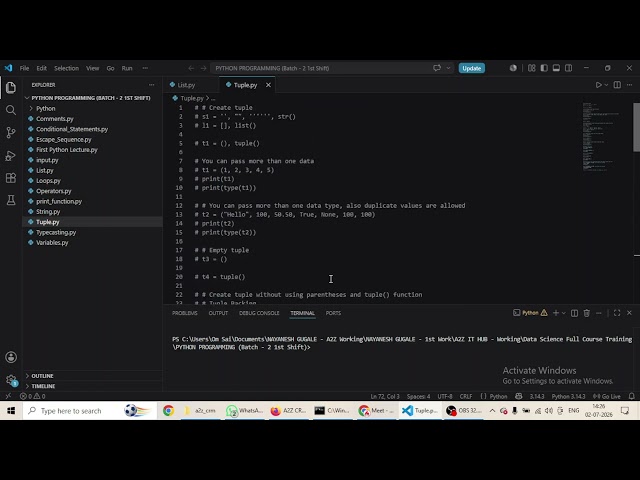Split the terminal panel
This screenshot has width=640, height=480.
(574, 313)
